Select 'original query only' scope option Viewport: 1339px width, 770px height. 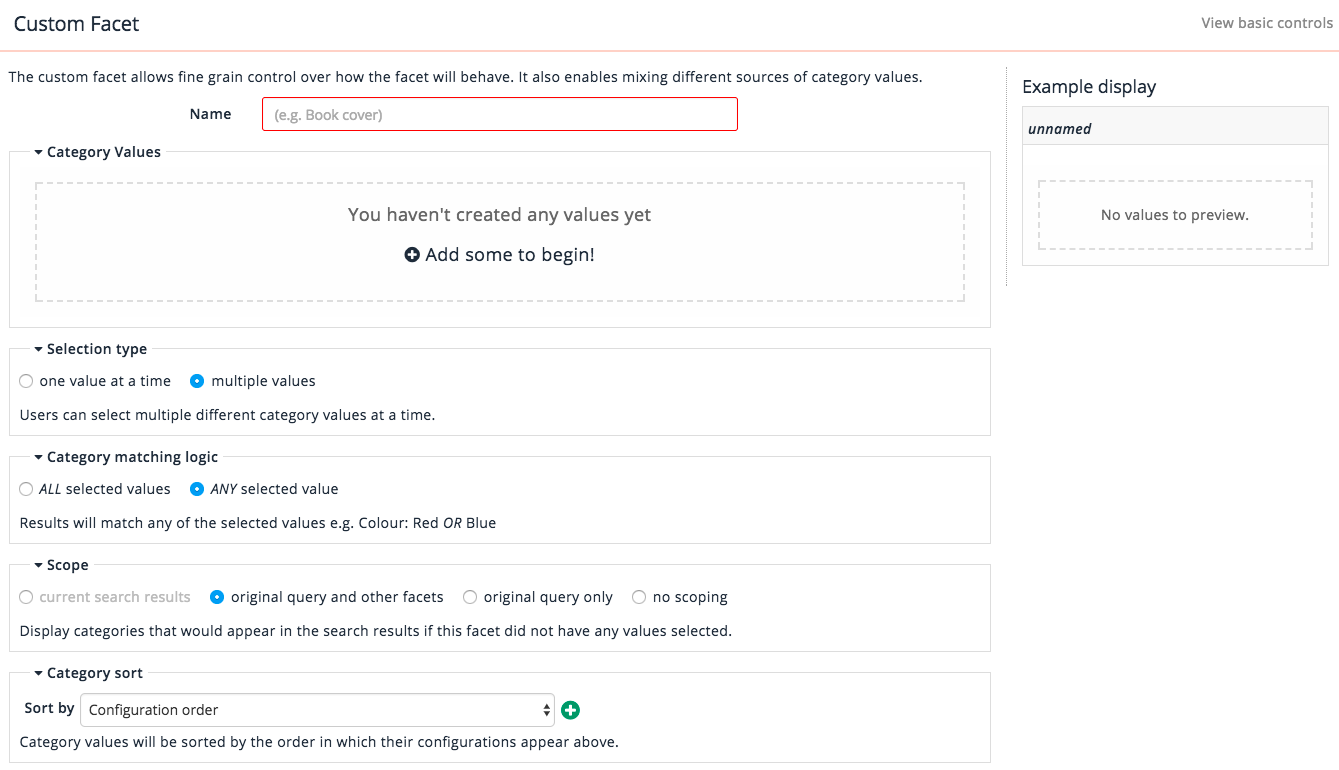[x=470, y=597]
